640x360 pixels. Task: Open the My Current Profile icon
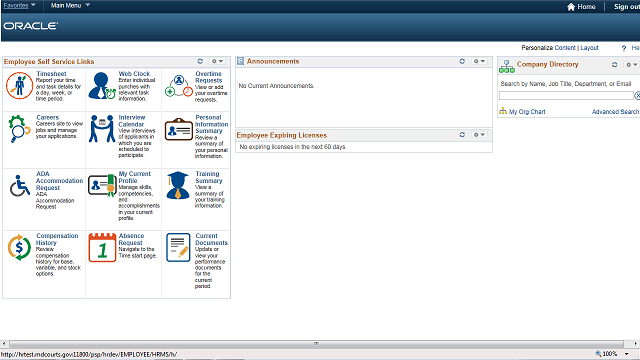102,186
